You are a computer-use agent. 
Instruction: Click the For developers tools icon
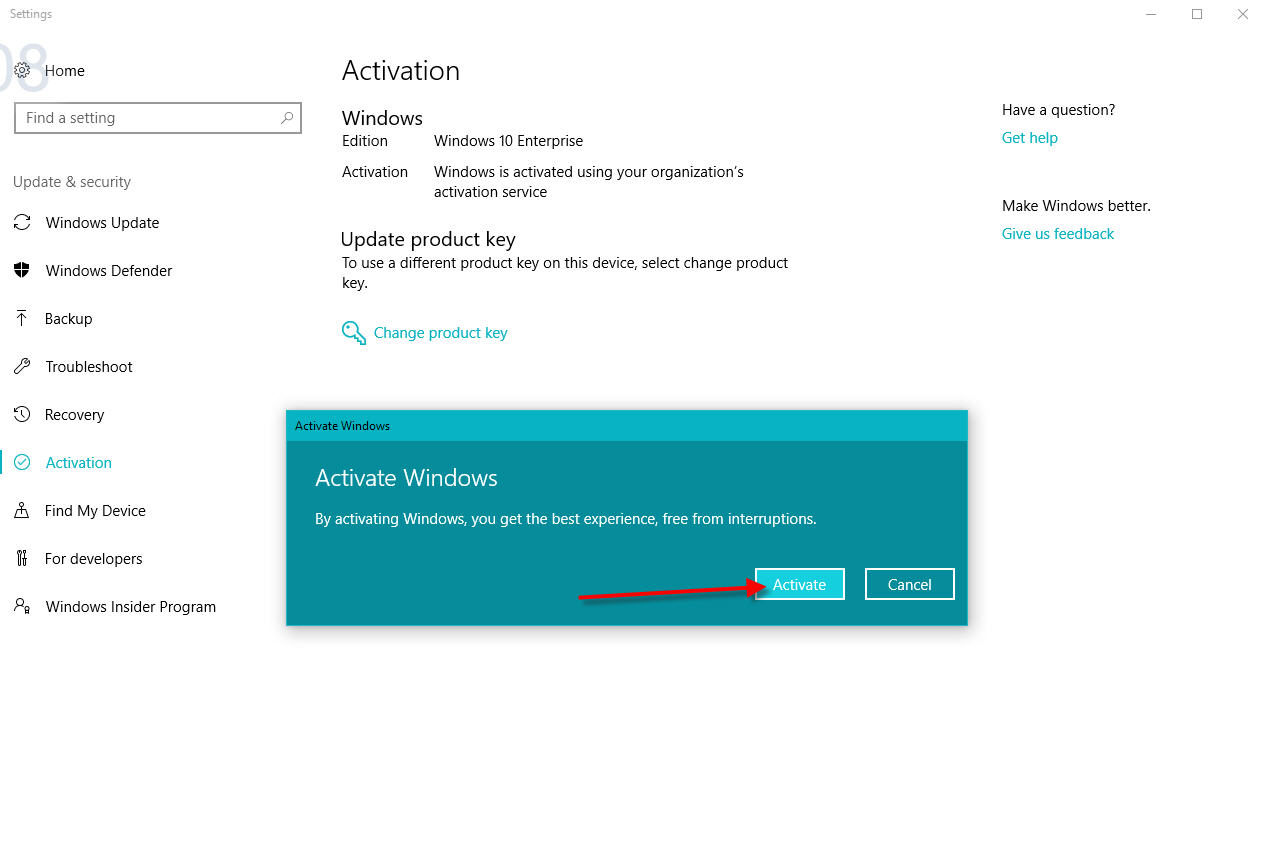click(22, 559)
